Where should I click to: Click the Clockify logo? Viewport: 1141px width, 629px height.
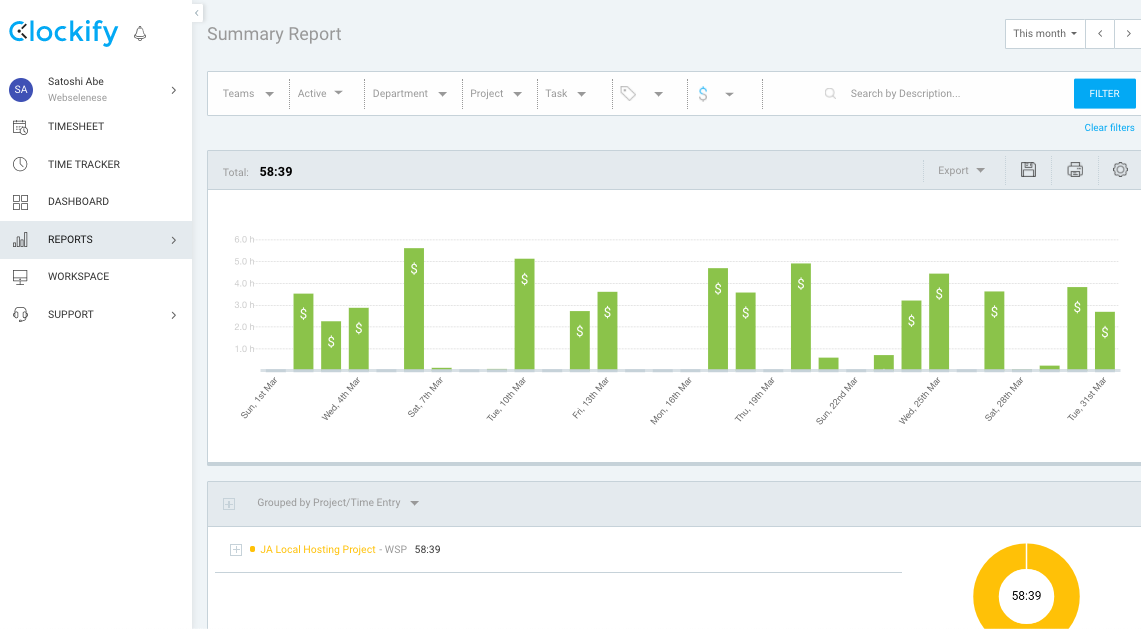coord(63,33)
